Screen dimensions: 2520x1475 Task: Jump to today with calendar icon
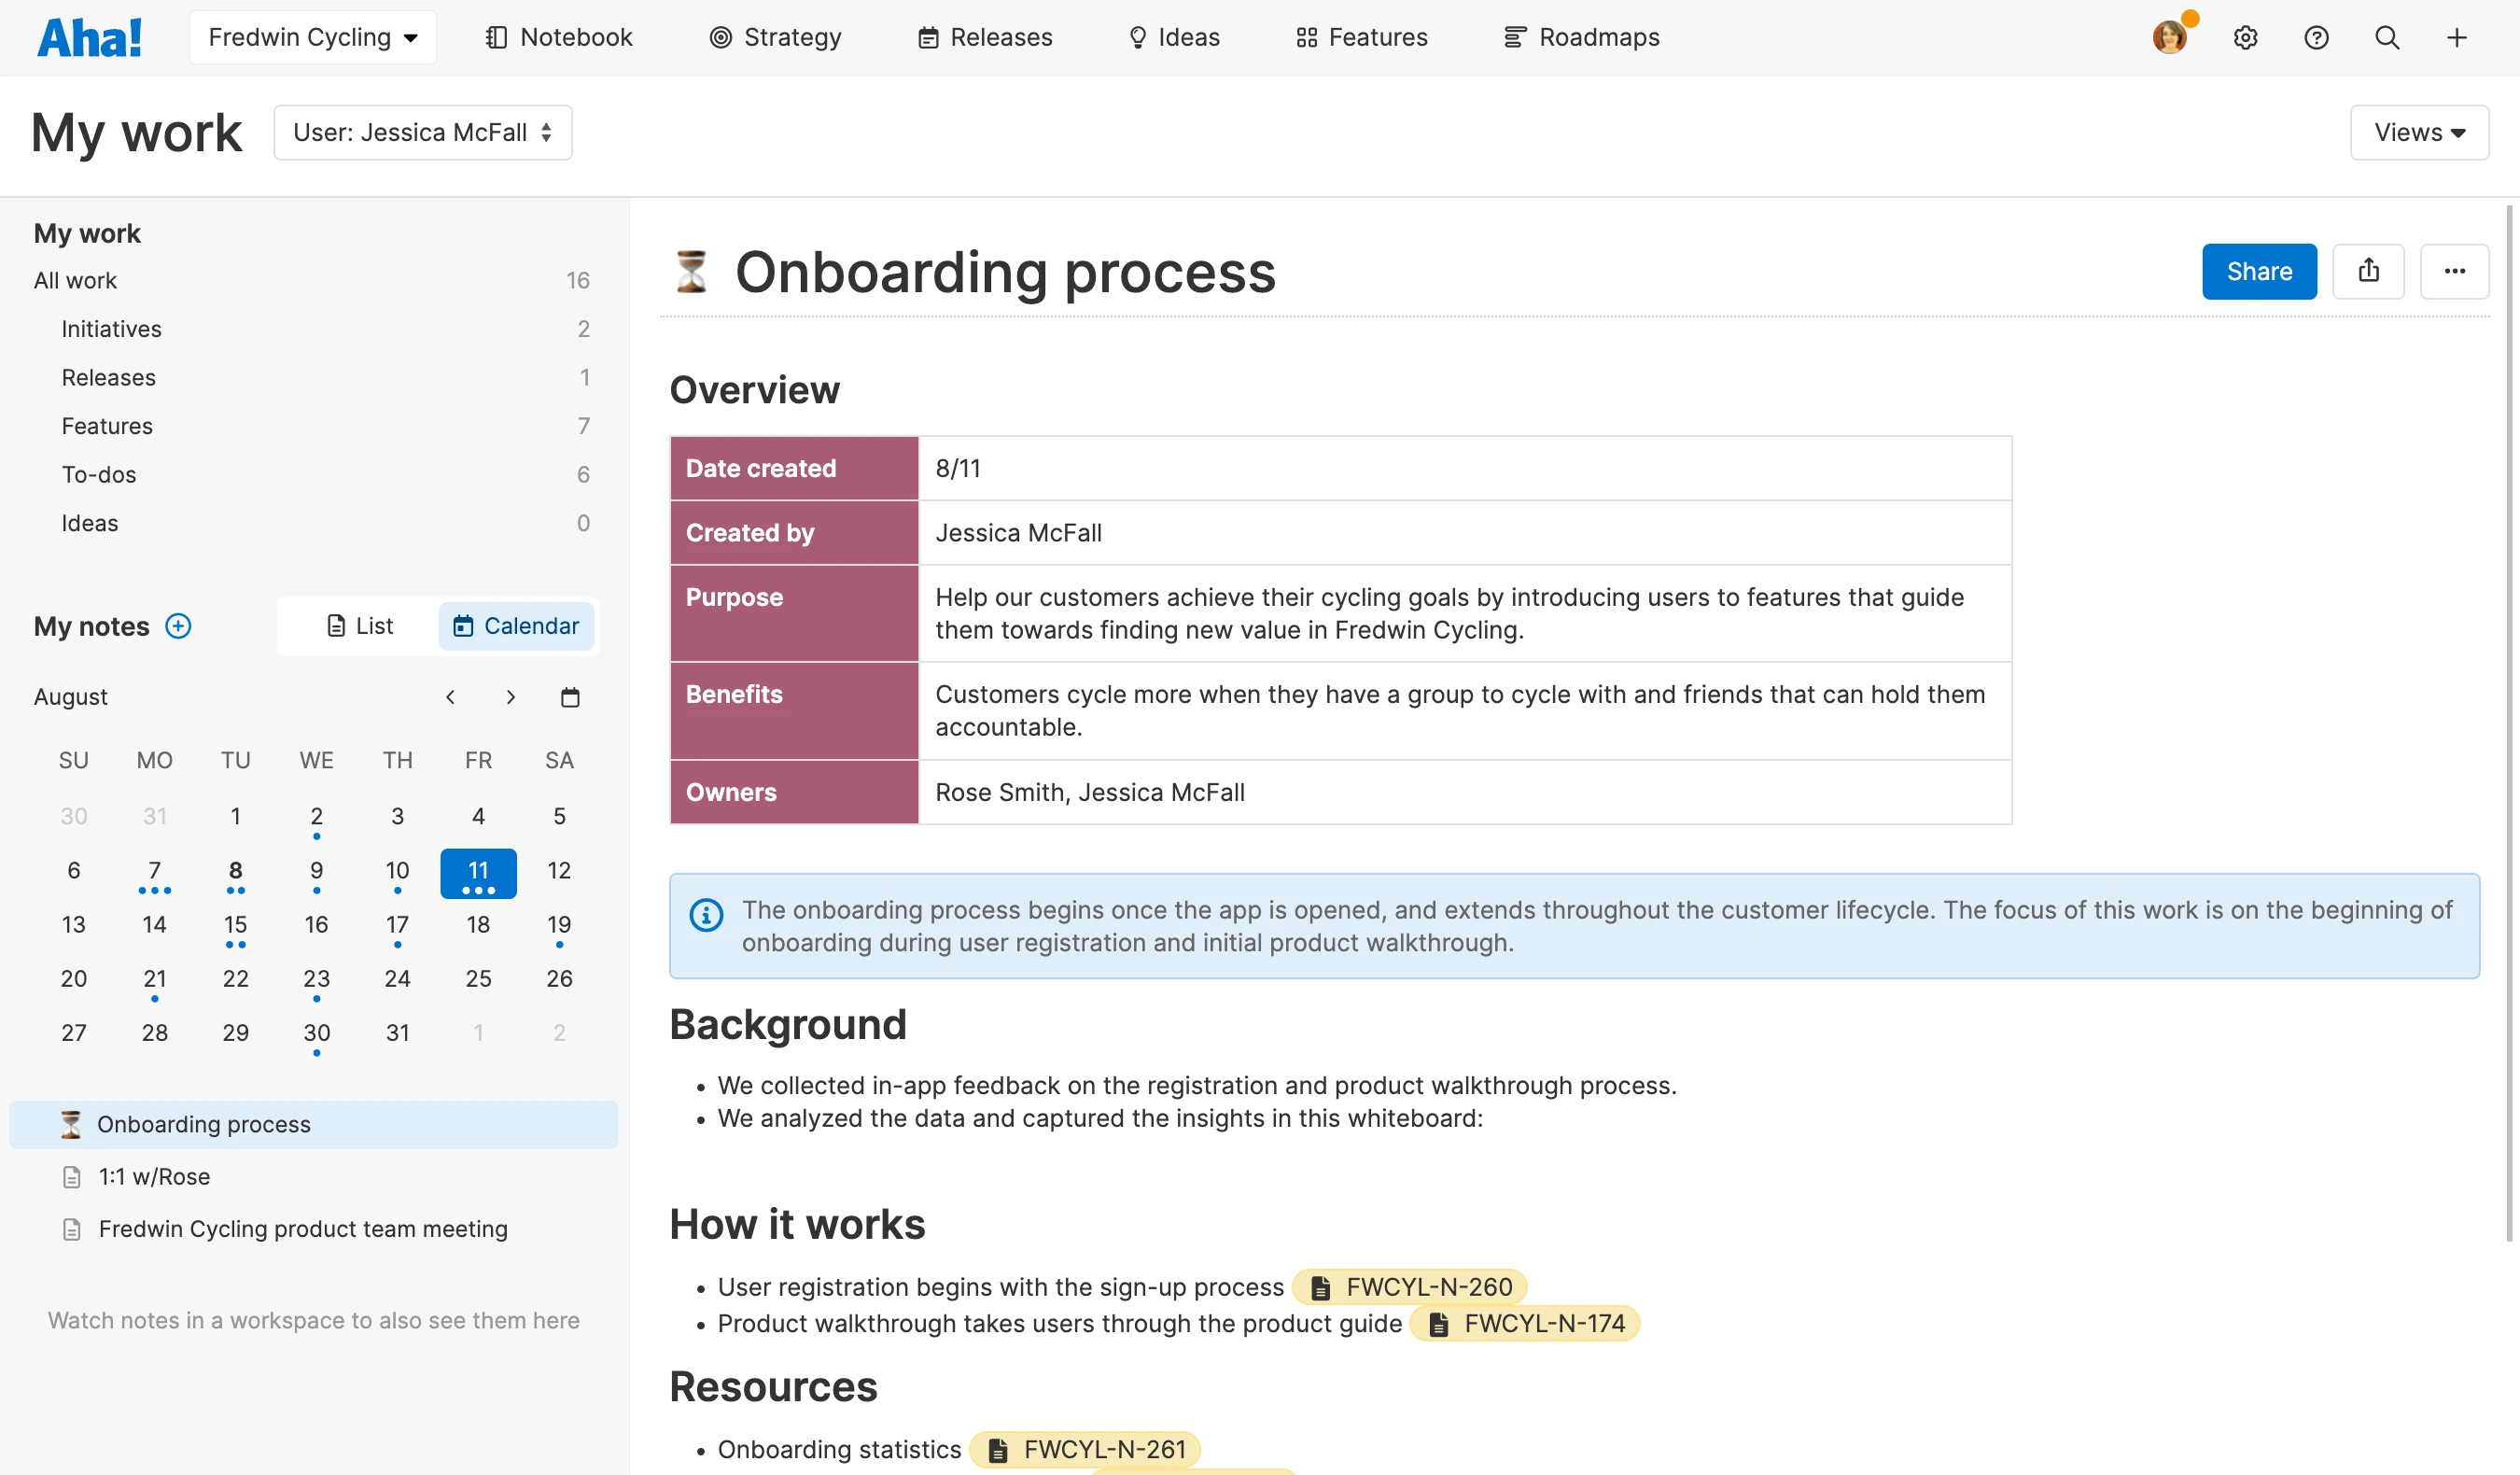coord(570,697)
